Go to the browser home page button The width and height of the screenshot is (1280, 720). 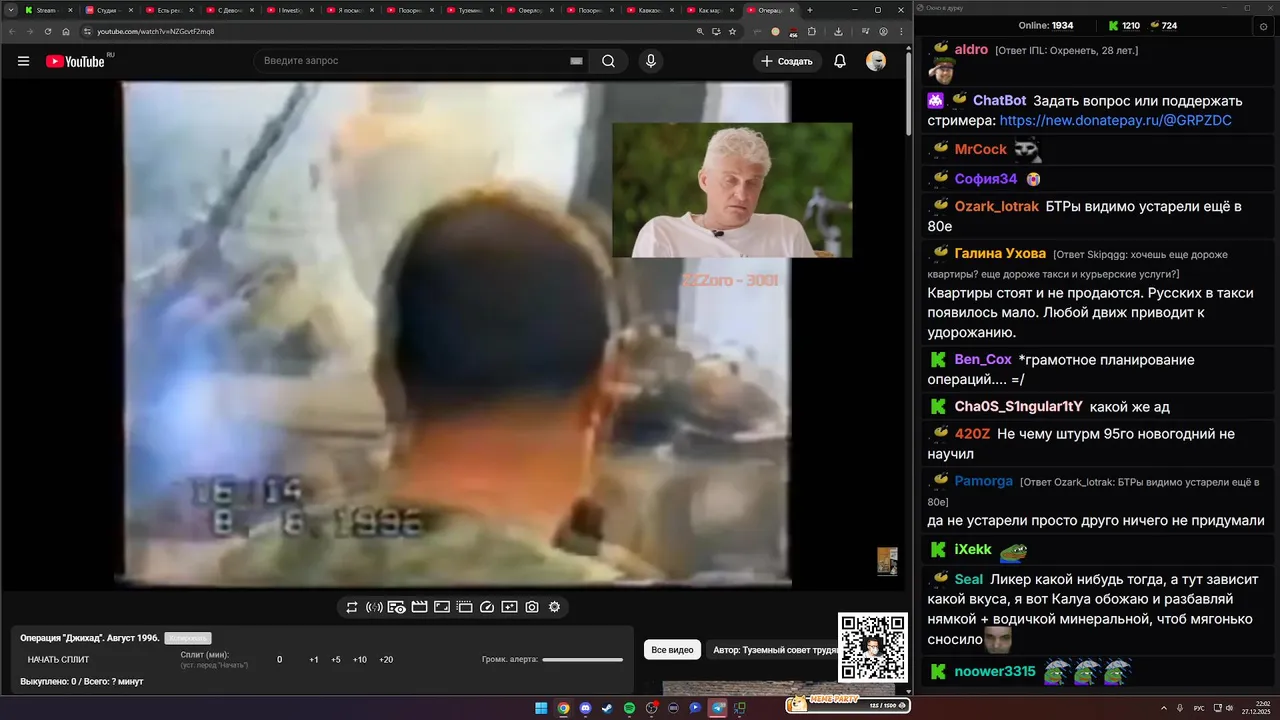(66, 31)
